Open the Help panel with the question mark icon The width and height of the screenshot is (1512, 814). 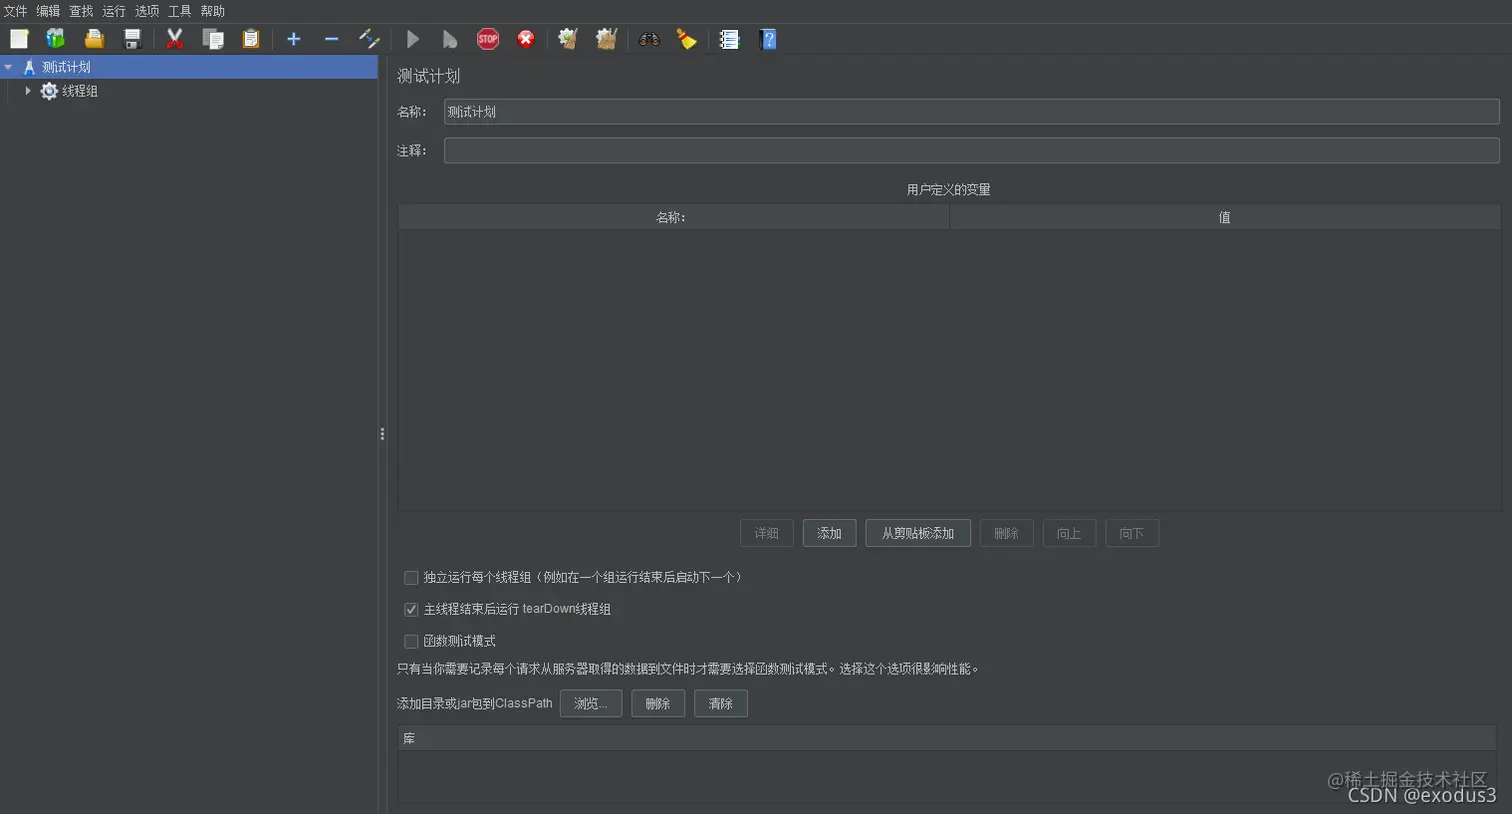point(767,39)
